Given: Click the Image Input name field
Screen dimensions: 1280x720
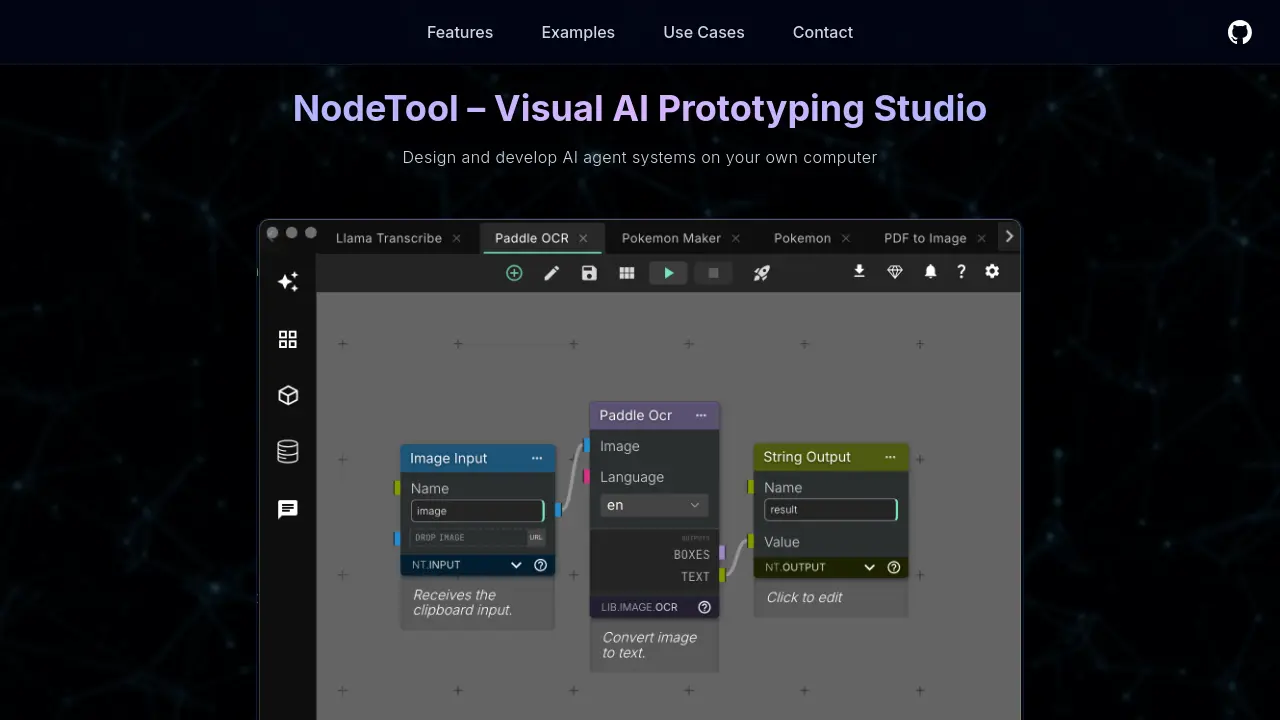Looking at the screenshot, I should pyautogui.click(x=478, y=511).
